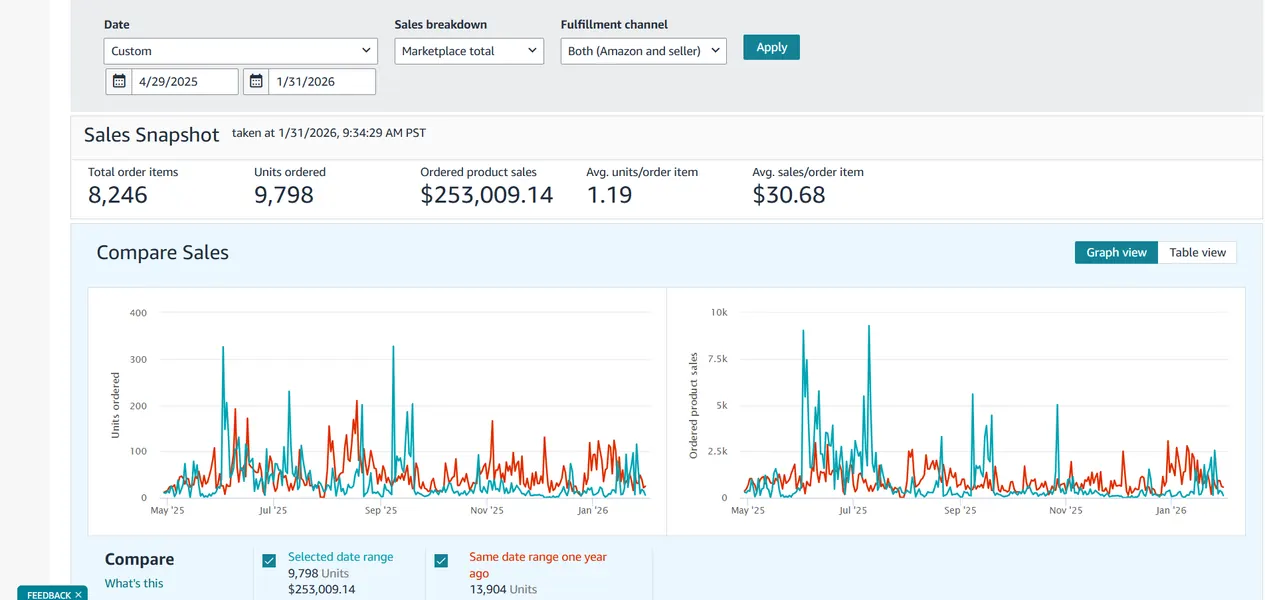Click the FEEDBACK label
Image resolution: width=1265 pixels, height=600 pixels.
click(49, 595)
